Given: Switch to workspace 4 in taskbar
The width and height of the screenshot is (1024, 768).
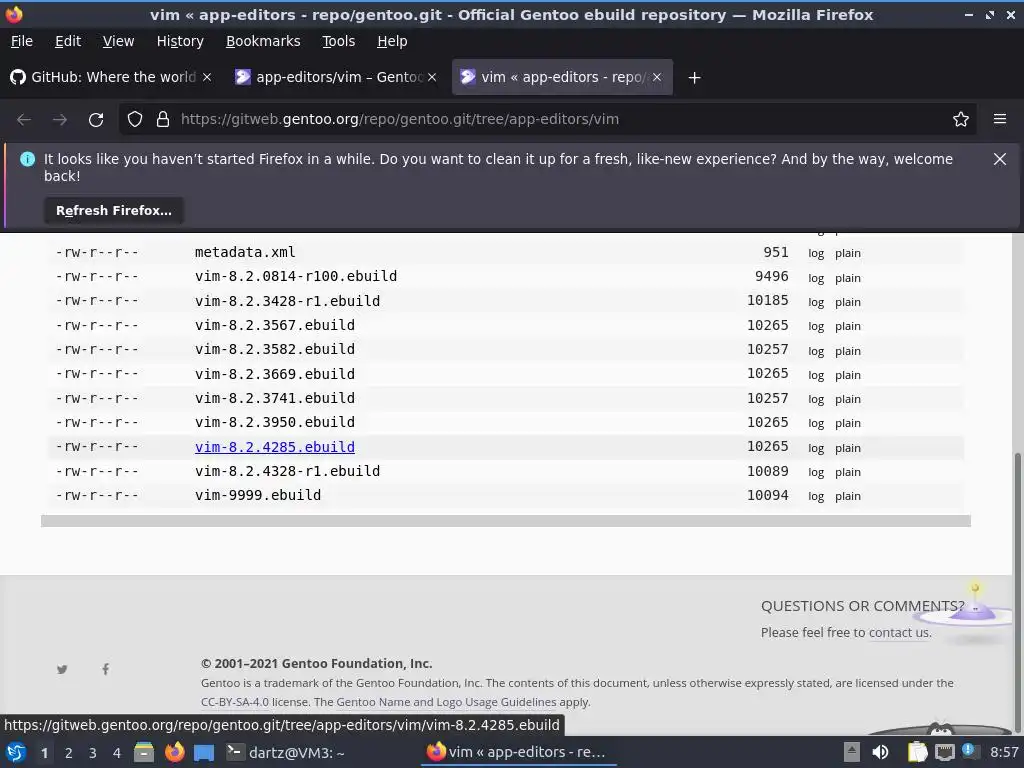Looking at the screenshot, I should coord(117,753).
